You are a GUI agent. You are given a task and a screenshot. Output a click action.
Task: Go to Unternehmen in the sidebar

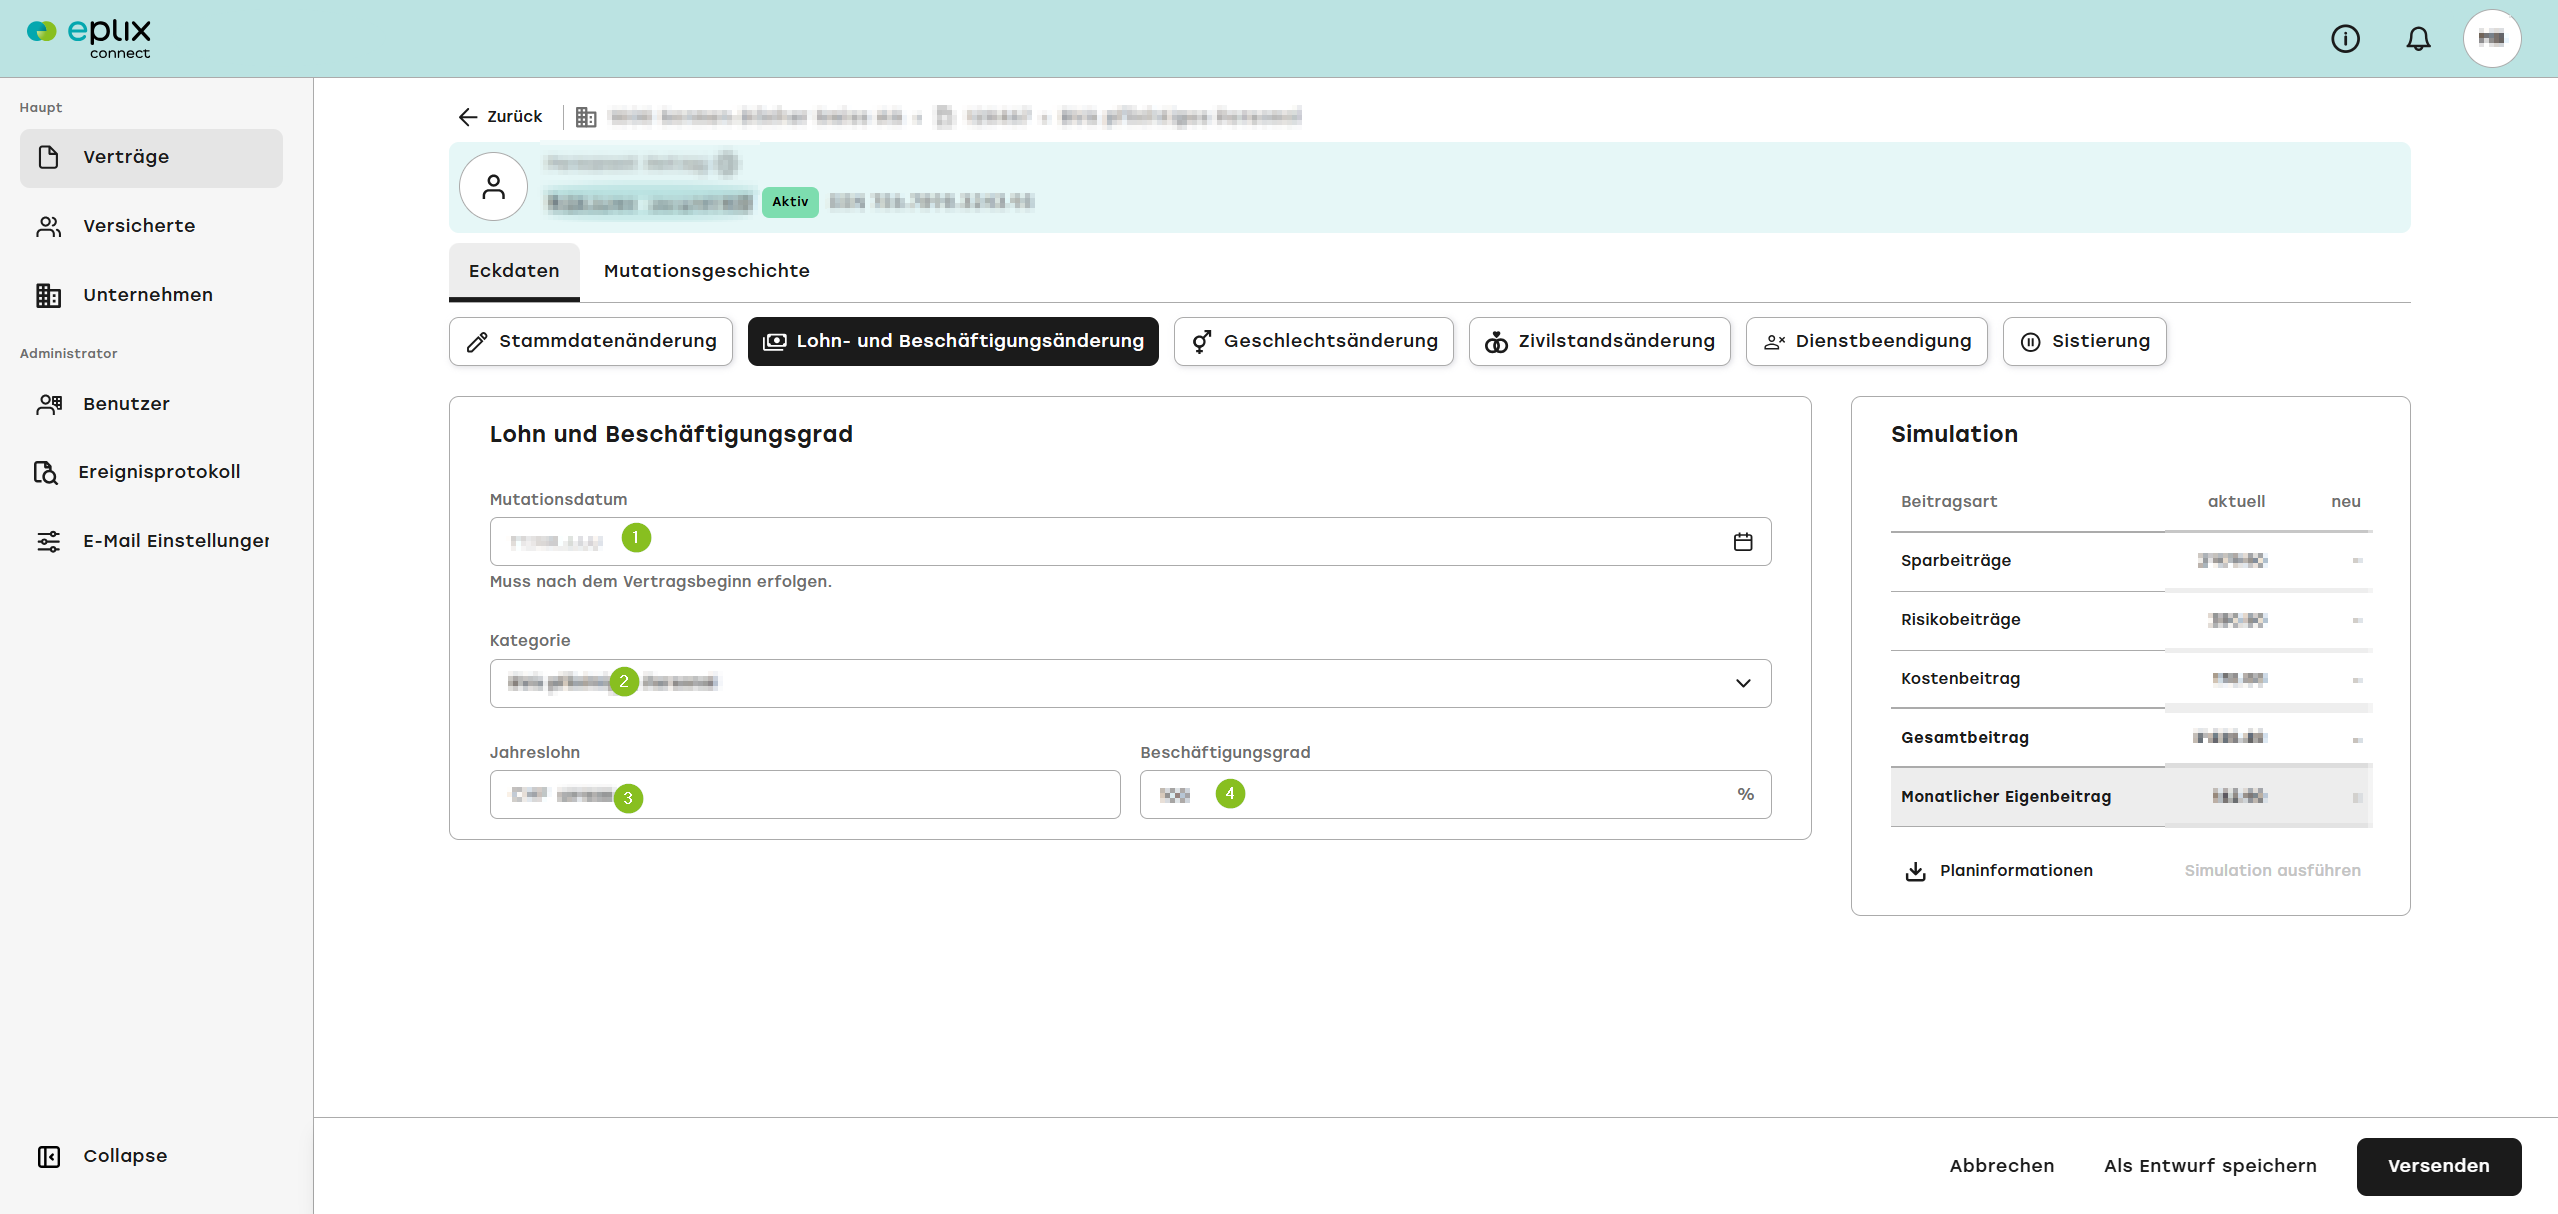(x=151, y=295)
